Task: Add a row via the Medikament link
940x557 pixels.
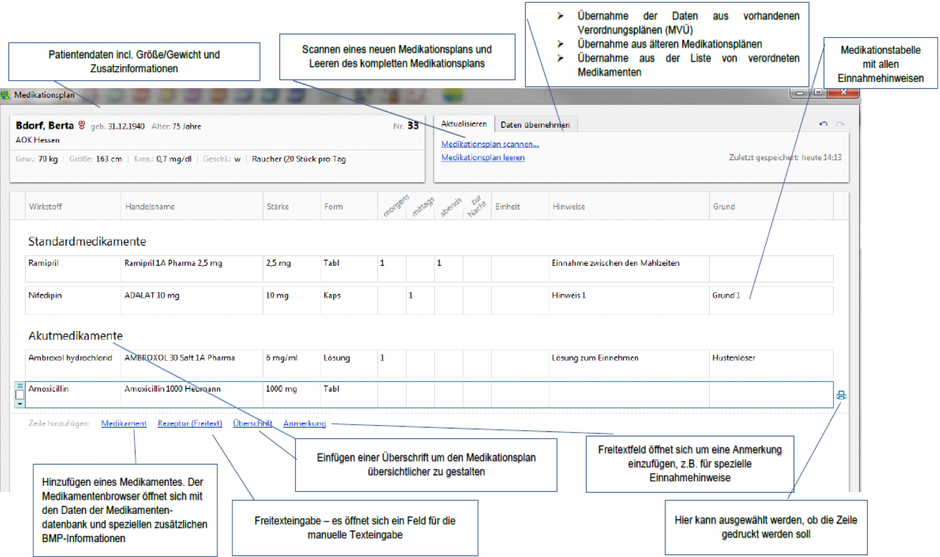Action: click(124, 423)
